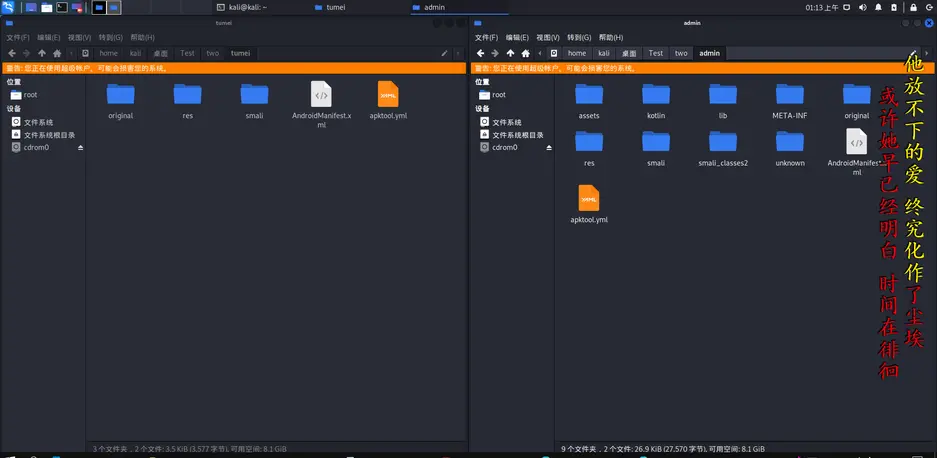Go to the home folder in the tumei window
This screenshot has height=458, width=937.
click(x=57, y=53)
